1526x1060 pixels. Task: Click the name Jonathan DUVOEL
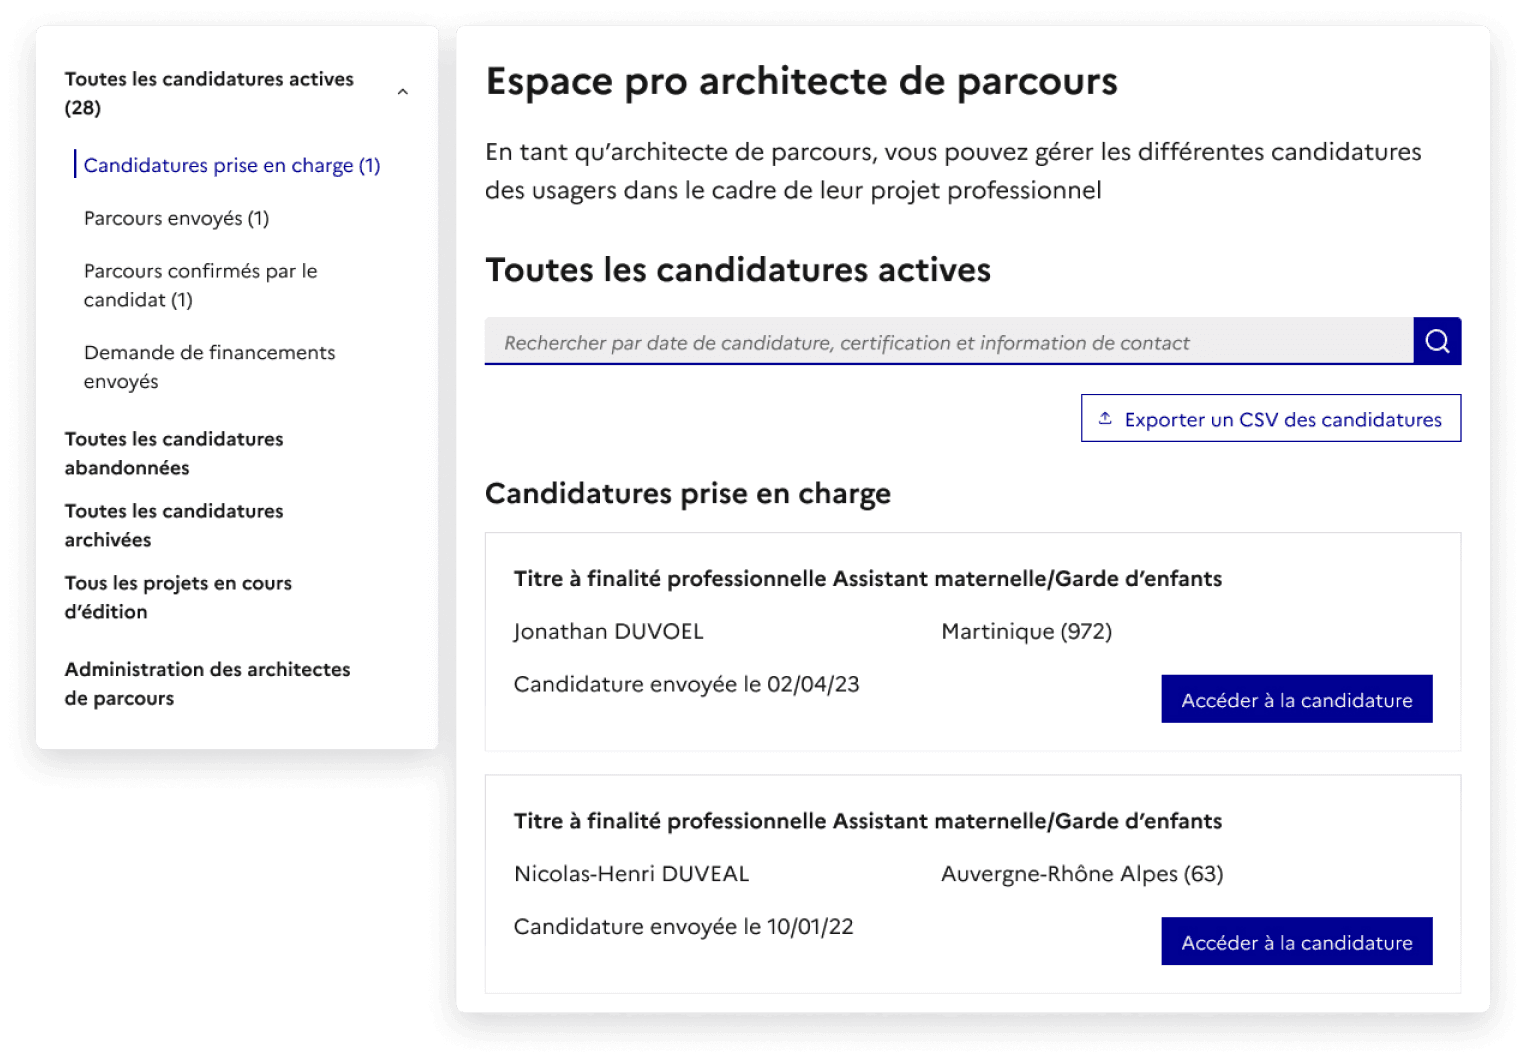(608, 631)
